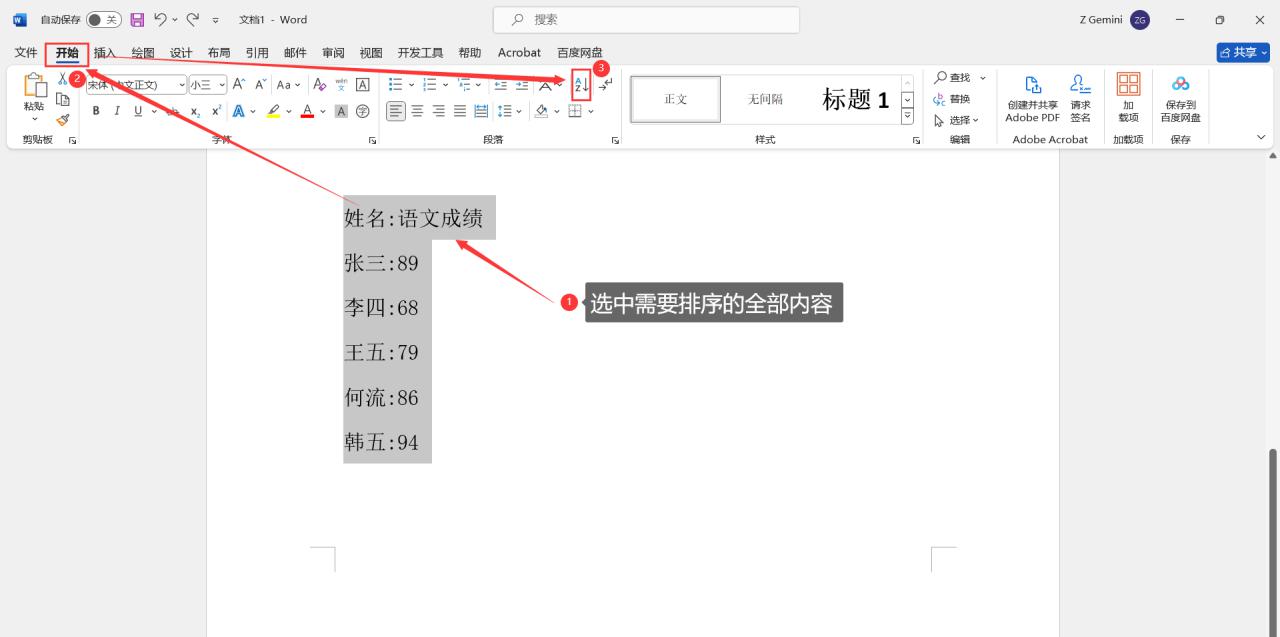This screenshot has height=637, width=1280.
Task: Click Request Signatures icon
Action: pos(1080,98)
